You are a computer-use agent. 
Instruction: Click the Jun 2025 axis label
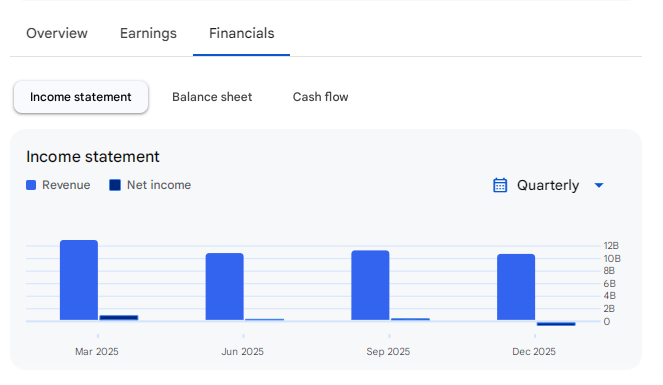point(242,352)
